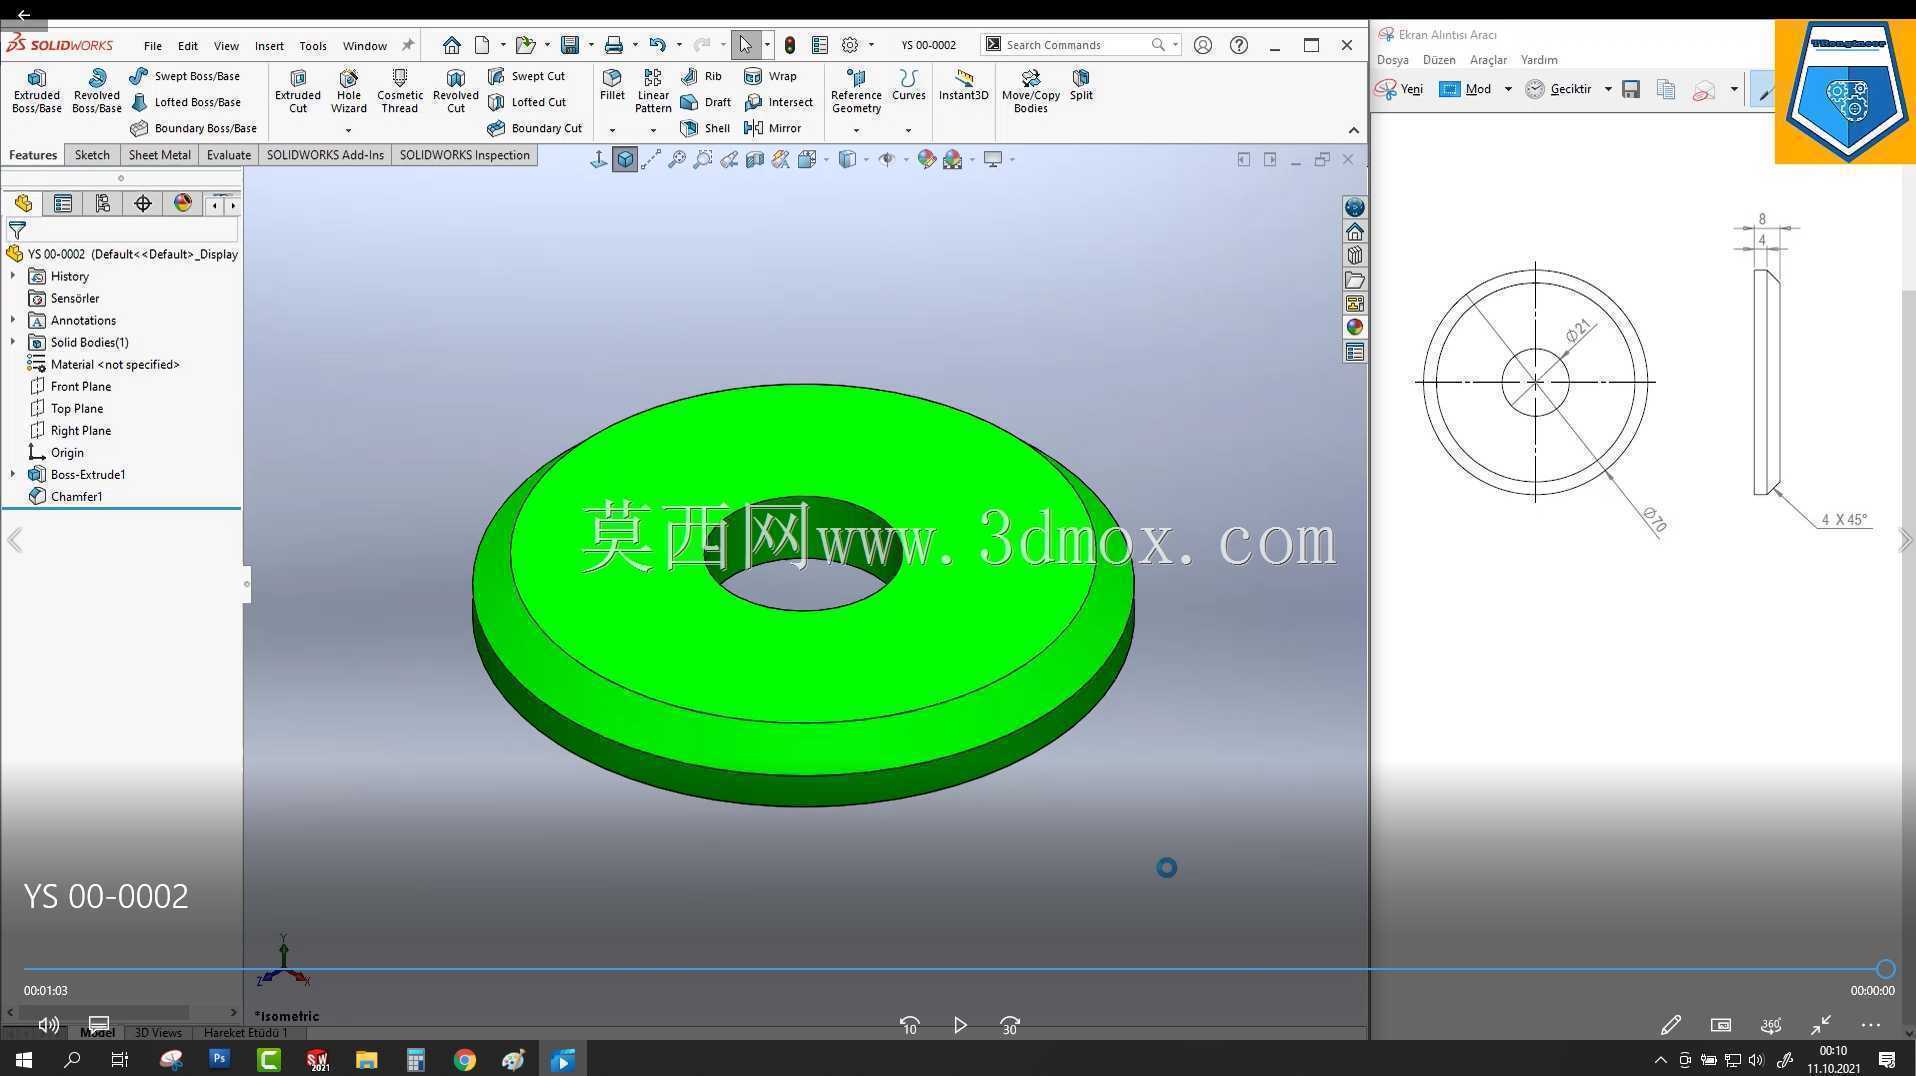
Task: Apply the Fillet tool
Action: point(612,85)
